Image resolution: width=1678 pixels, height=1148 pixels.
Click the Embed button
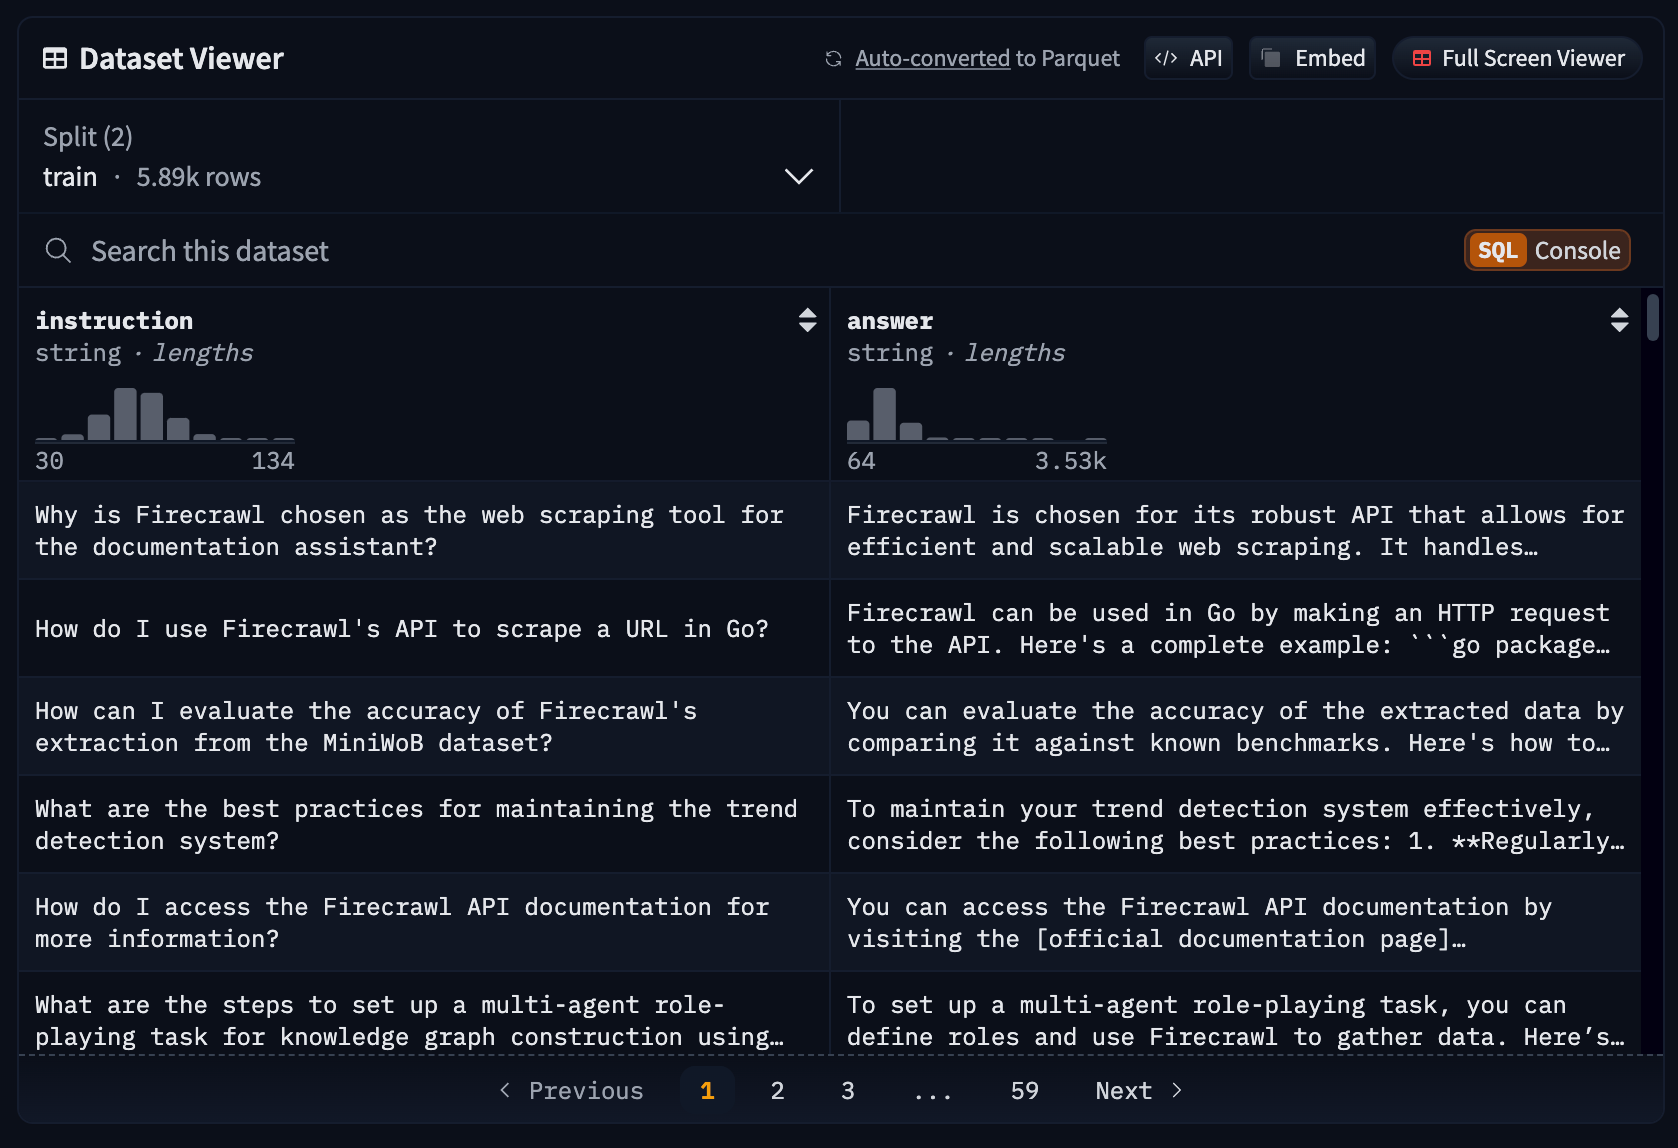pyautogui.click(x=1312, y=59)
